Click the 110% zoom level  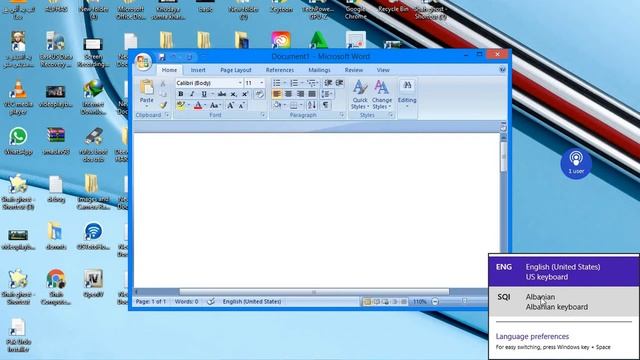(419, 302)
